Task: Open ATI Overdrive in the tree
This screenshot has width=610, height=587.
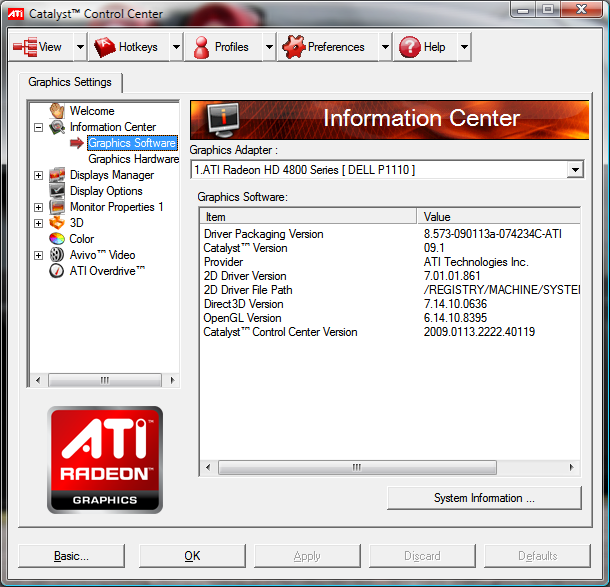Action: [107, 271]
